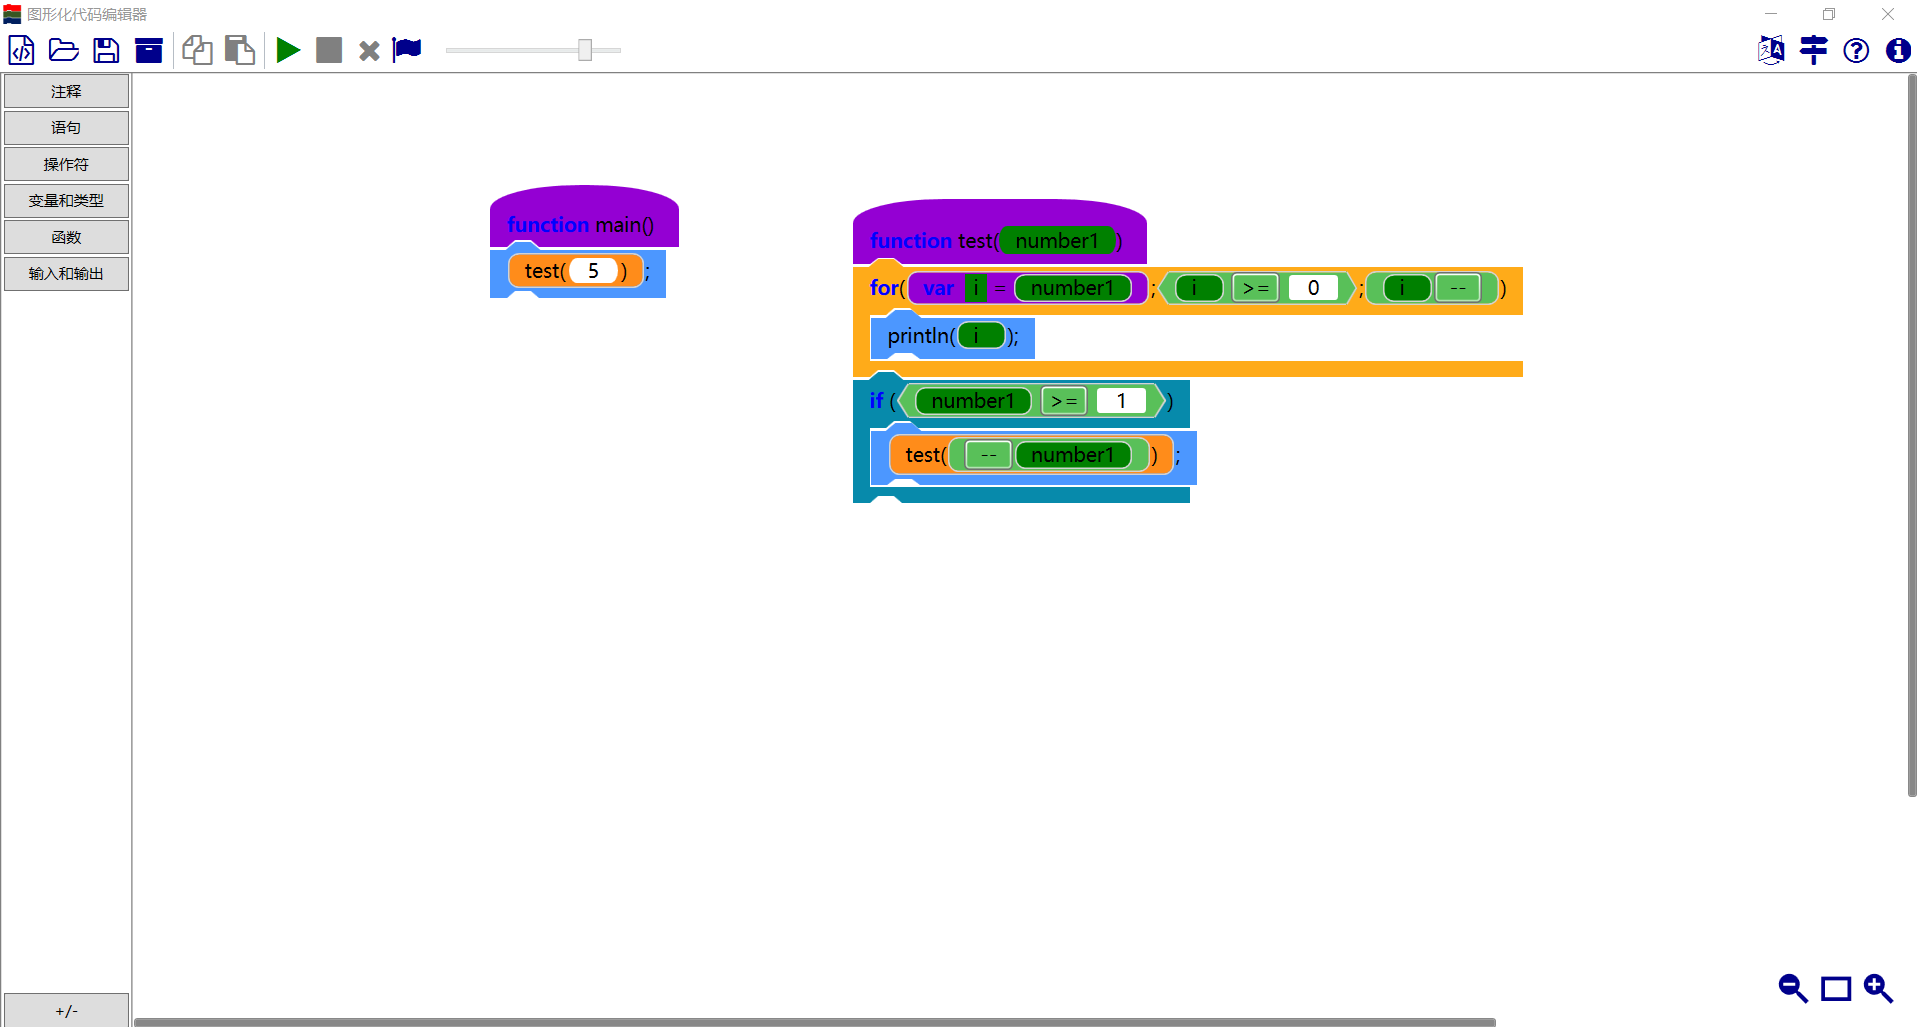Image resolution: width=1917 pixels, height=1027 pixels.
Task: Edit the 0 value in for condition
Action: pos(1313,288)
